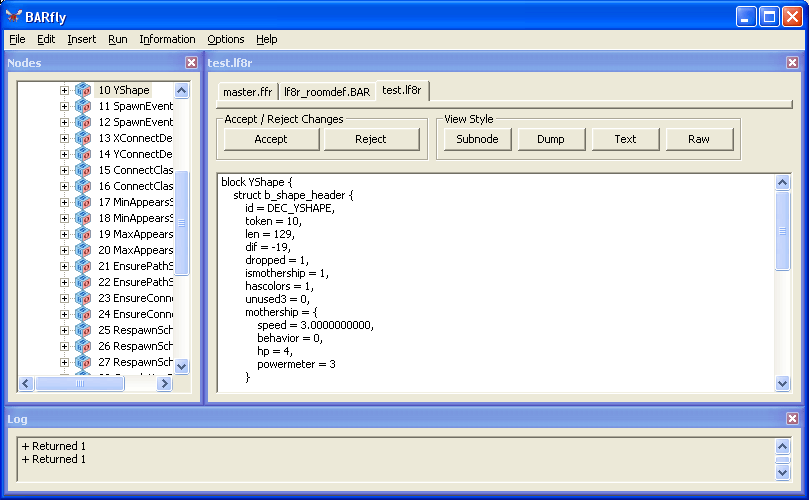Viewport: 809px width, 500px height.
Task: Click the Nodes tree scroll down arrow
Action: [x=182, y=366]
